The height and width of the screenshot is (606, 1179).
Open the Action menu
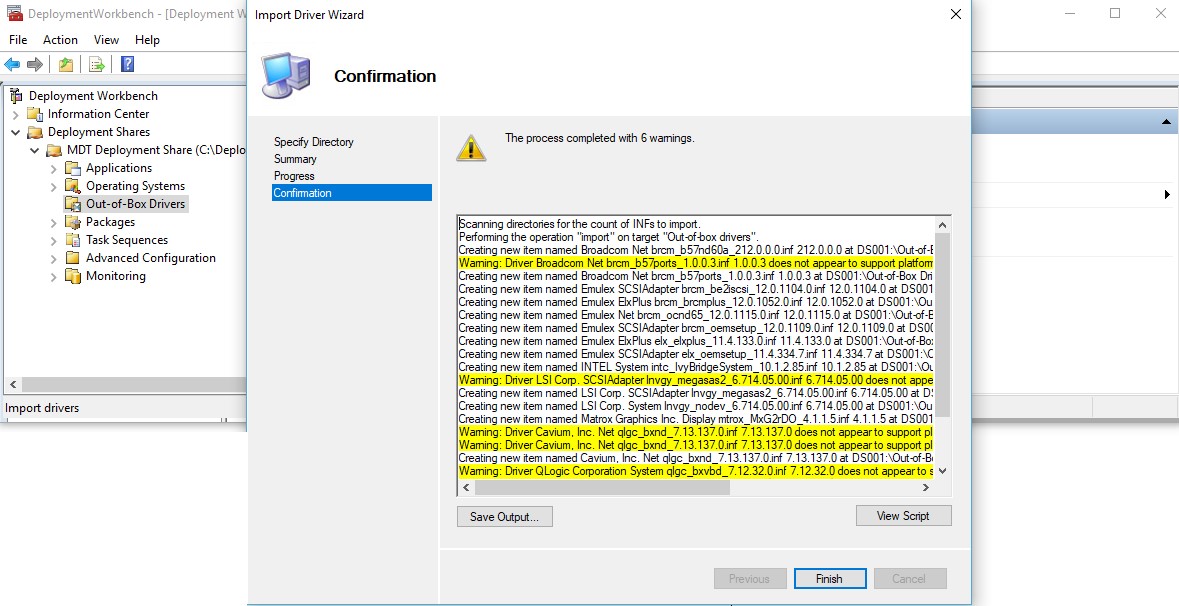click(x=60, y=40)
